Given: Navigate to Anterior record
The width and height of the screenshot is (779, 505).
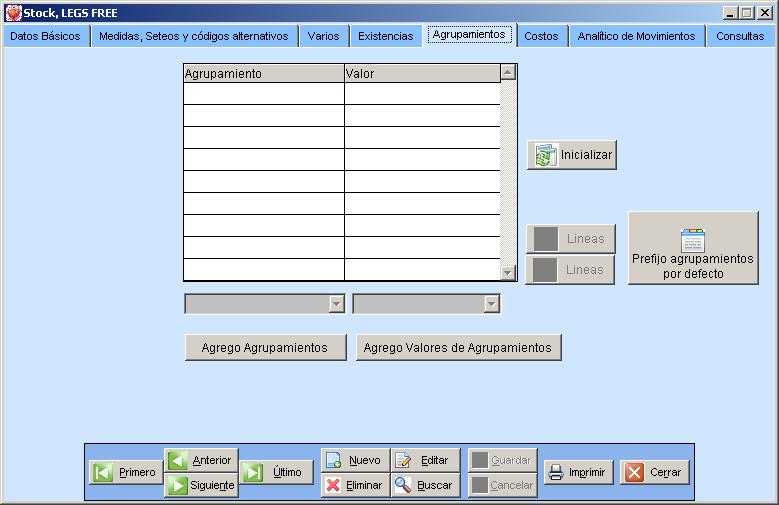Looking at the screenshot, I should click(201, 460).
